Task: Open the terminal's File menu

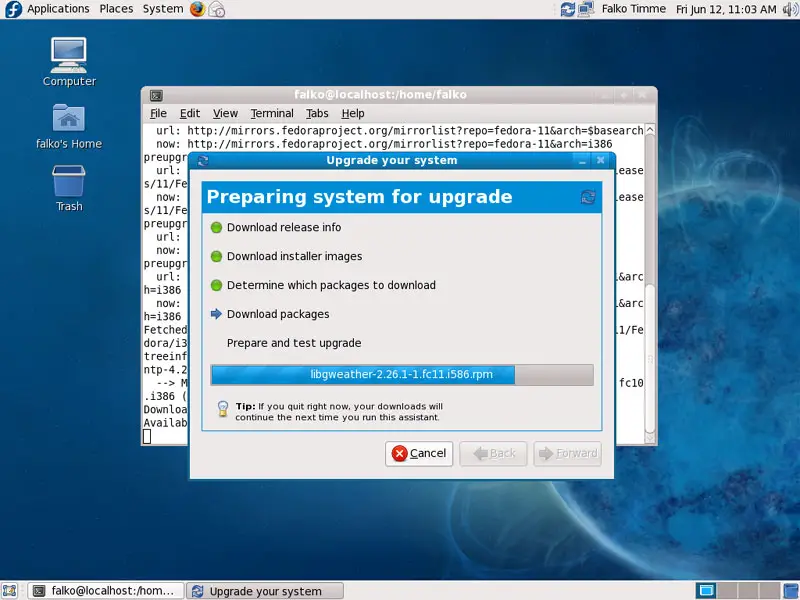Action: [x=158, y=113]
